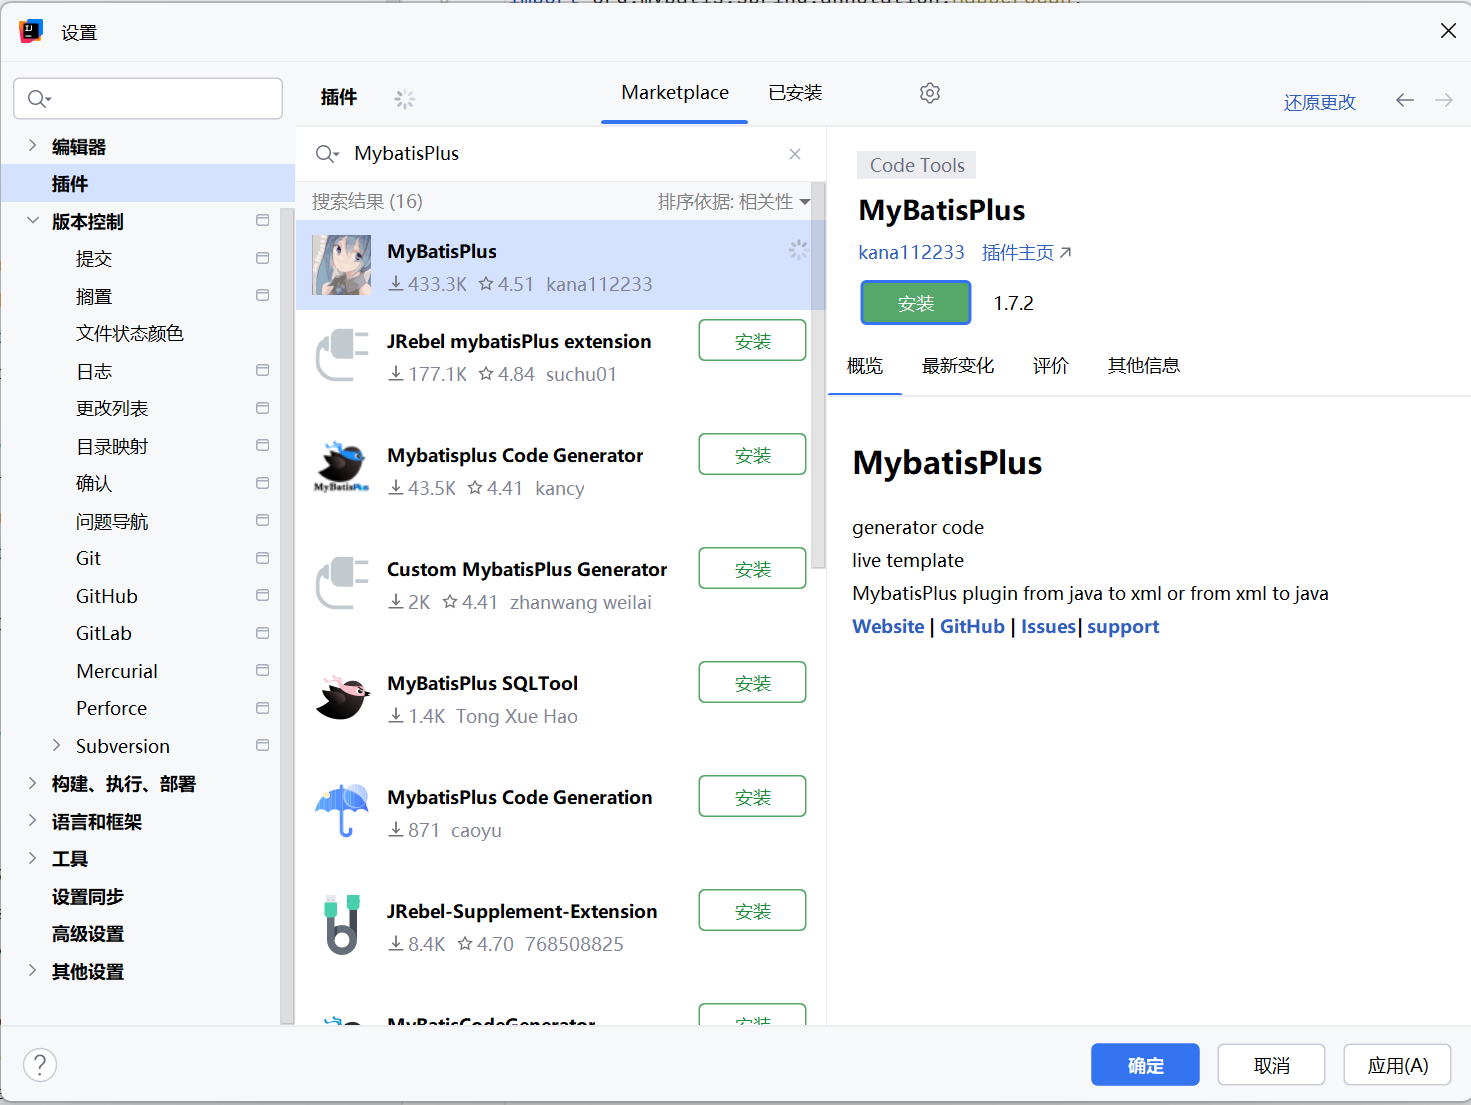Open search options magnifier in plugin search

[x=327, y=154]
